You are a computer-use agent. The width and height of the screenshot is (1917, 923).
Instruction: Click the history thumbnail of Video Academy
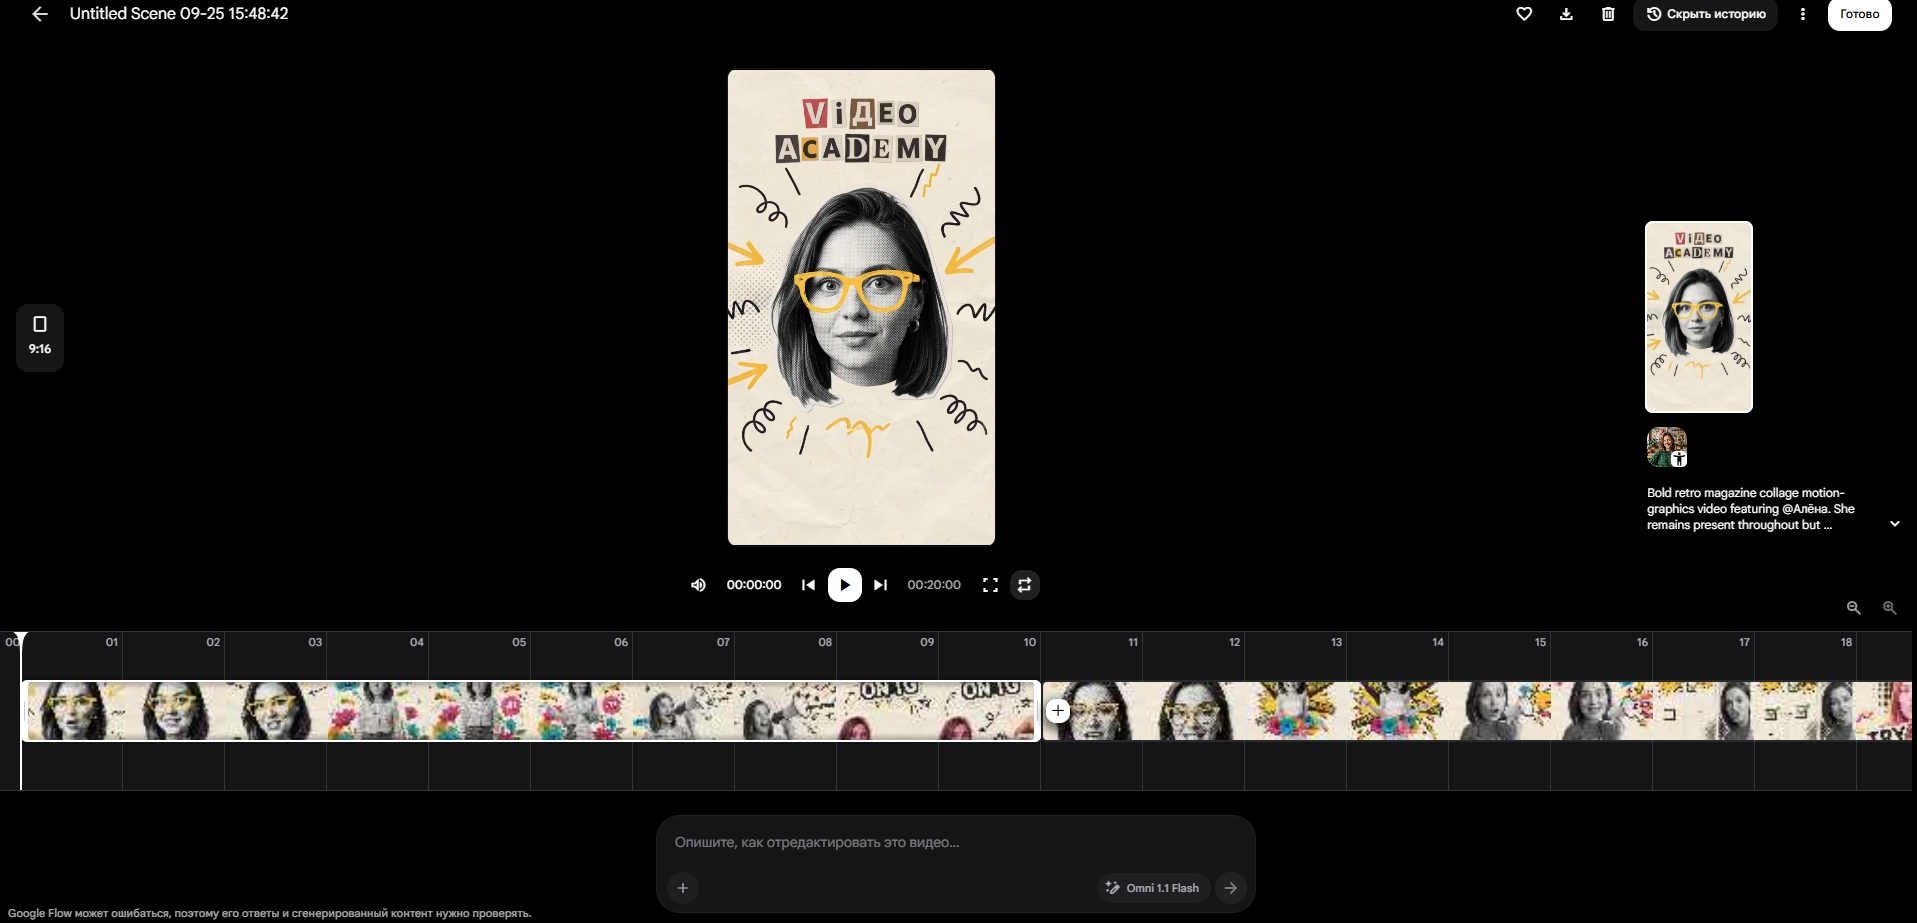click(1699, 317)
